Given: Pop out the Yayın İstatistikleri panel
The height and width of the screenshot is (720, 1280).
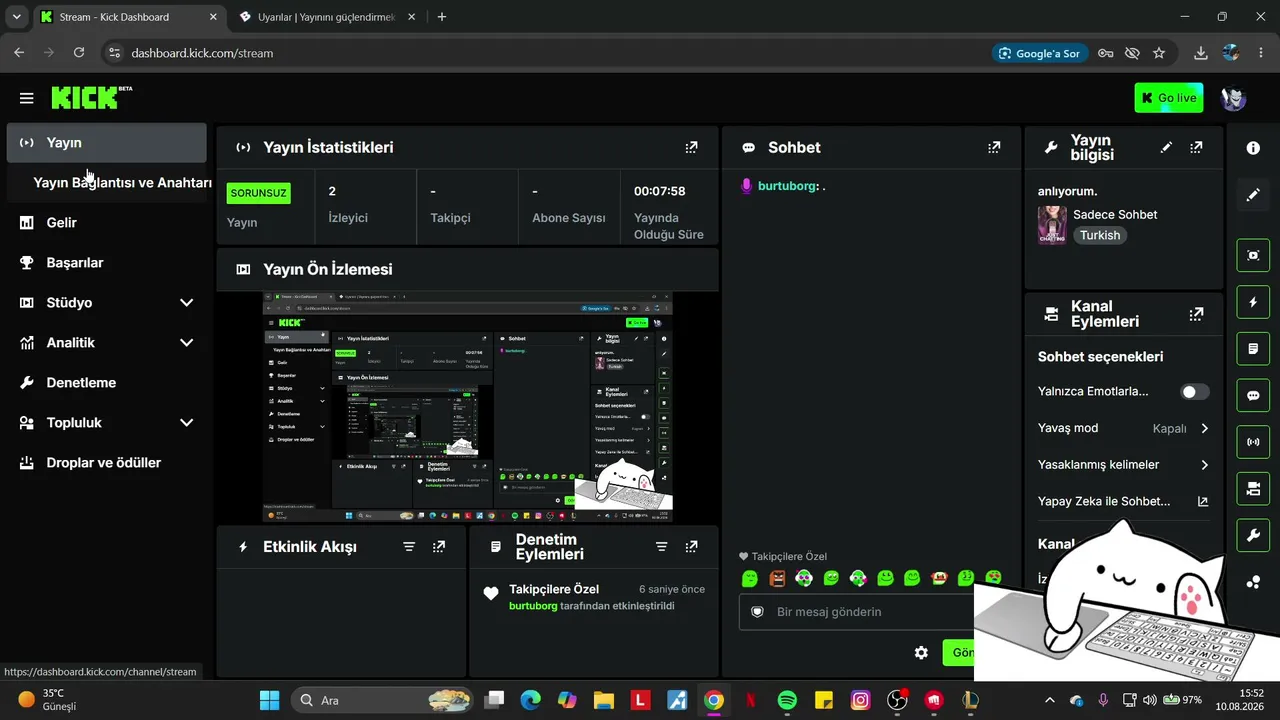Looking at the screenshot, I should 691,147.
